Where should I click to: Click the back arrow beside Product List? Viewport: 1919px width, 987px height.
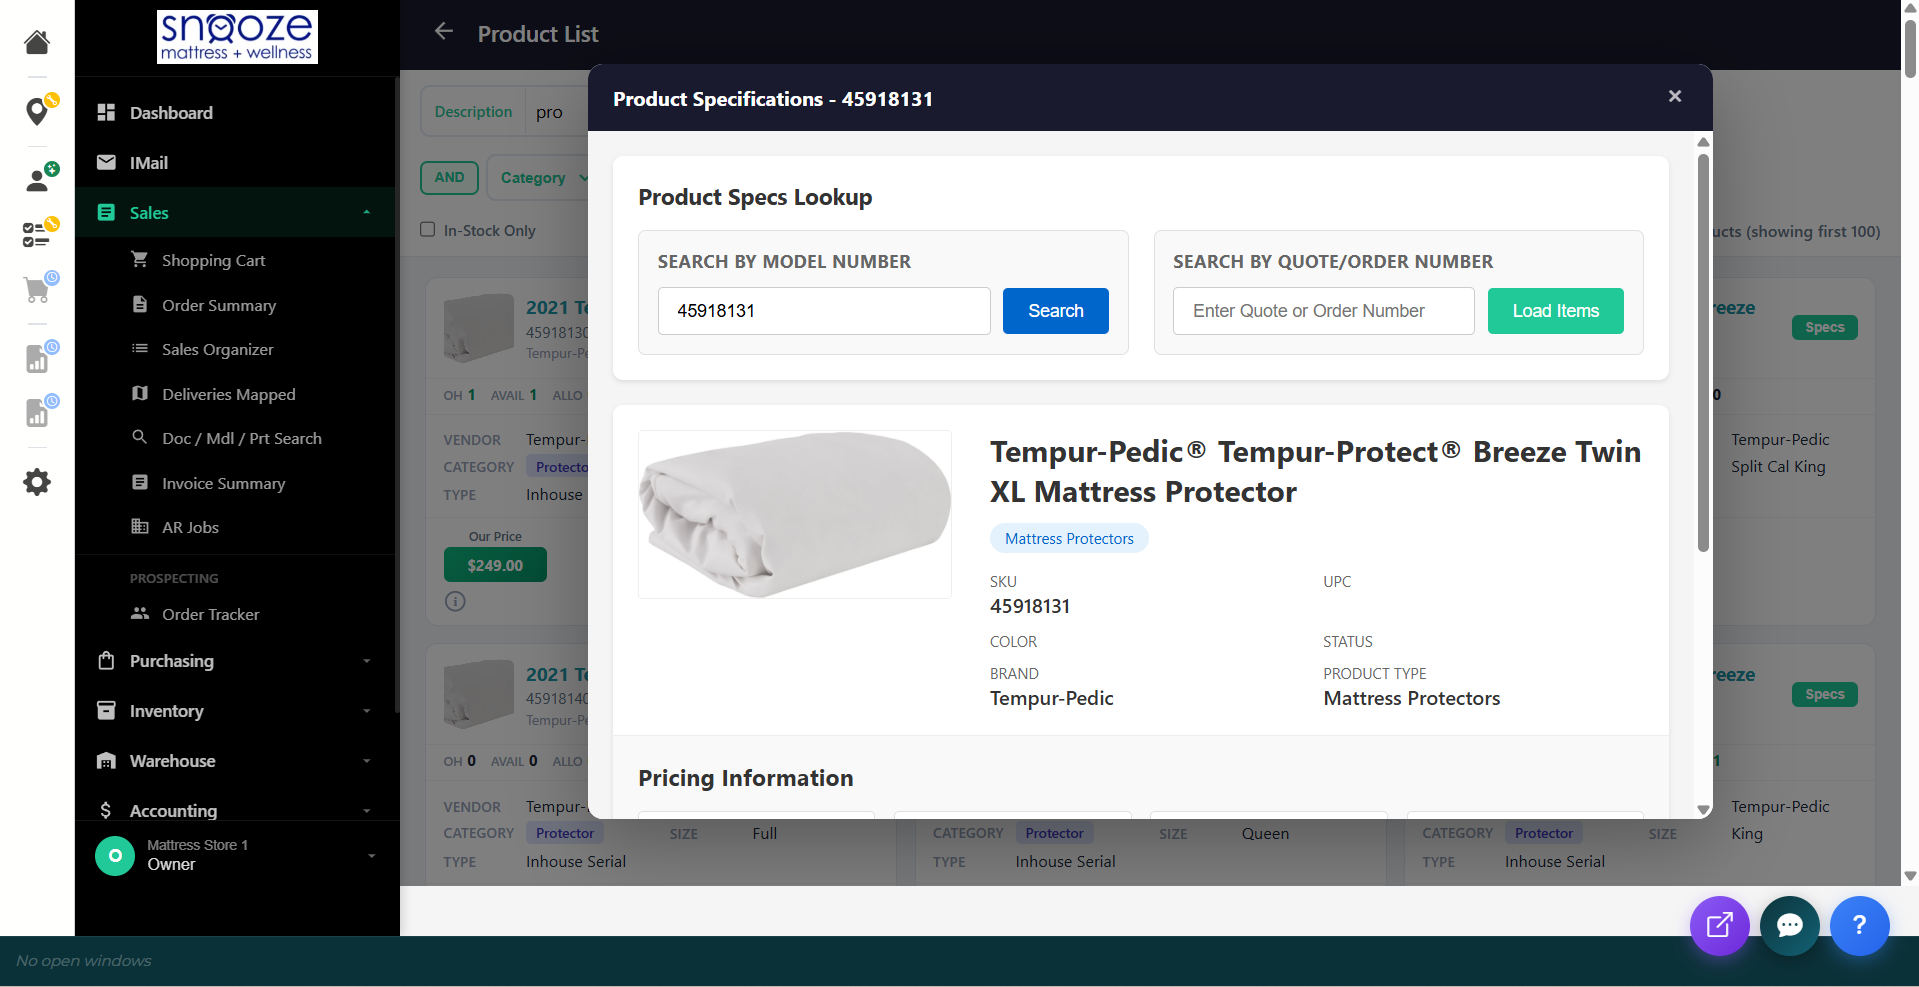[444, 32]
